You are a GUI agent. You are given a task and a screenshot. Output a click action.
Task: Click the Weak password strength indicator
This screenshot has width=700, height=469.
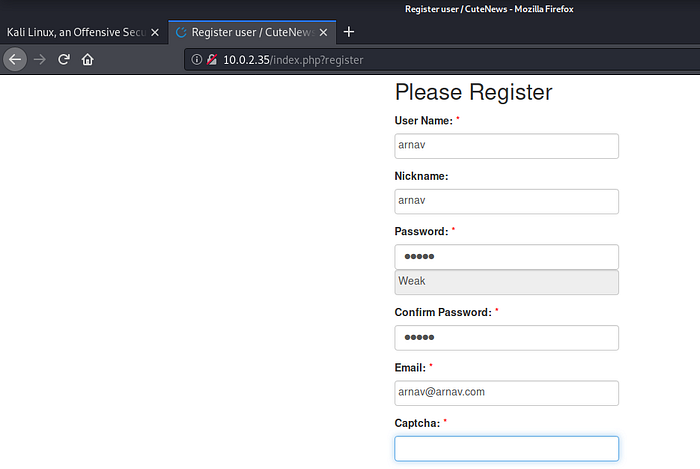[x=506, y=282]
